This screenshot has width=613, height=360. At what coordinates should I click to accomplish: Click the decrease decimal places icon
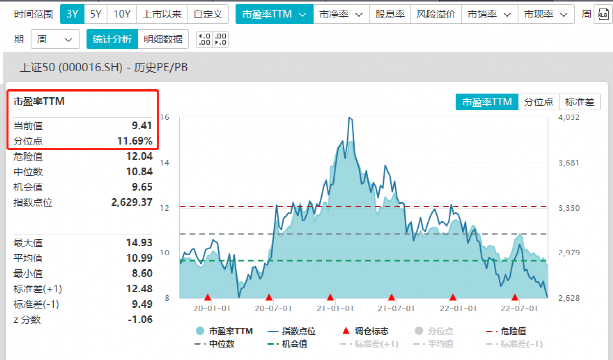(220, 39)
